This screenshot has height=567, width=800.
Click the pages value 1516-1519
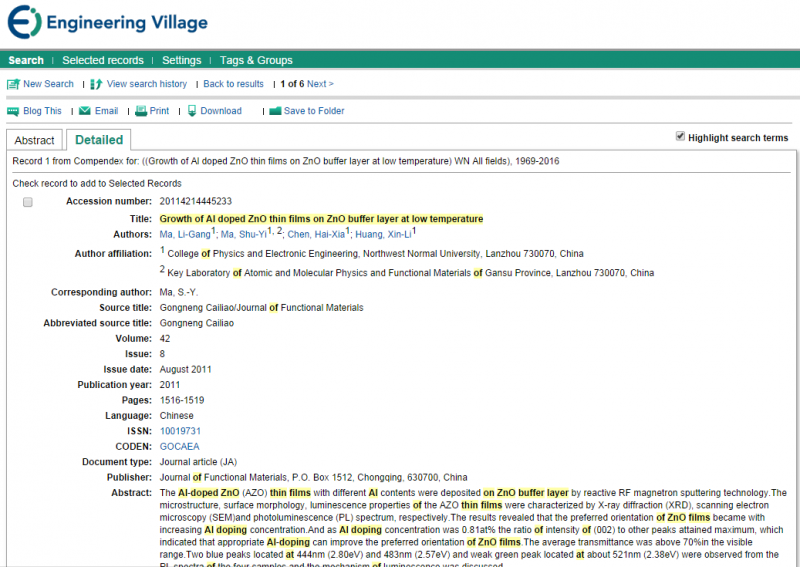pos(182,400)
